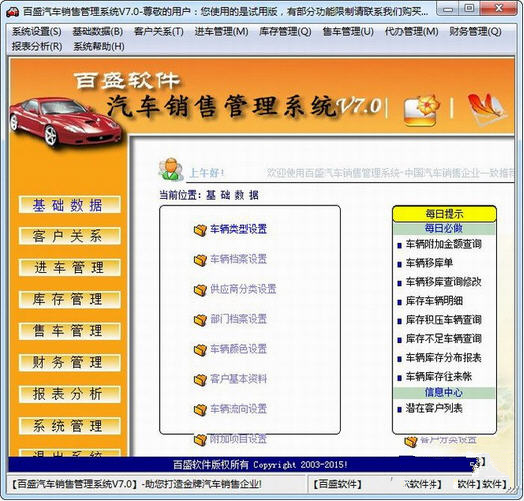Open the 基础数据(B) menu
524x501 pixels.
98,32
